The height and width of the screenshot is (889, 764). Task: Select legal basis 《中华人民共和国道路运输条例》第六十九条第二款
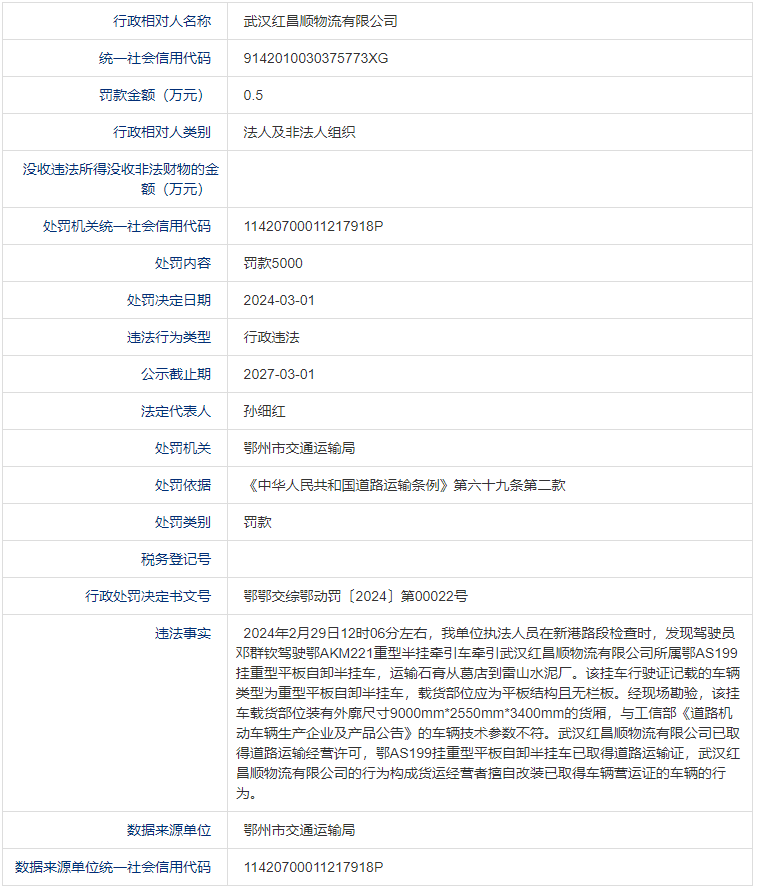(x=405, y=485)
